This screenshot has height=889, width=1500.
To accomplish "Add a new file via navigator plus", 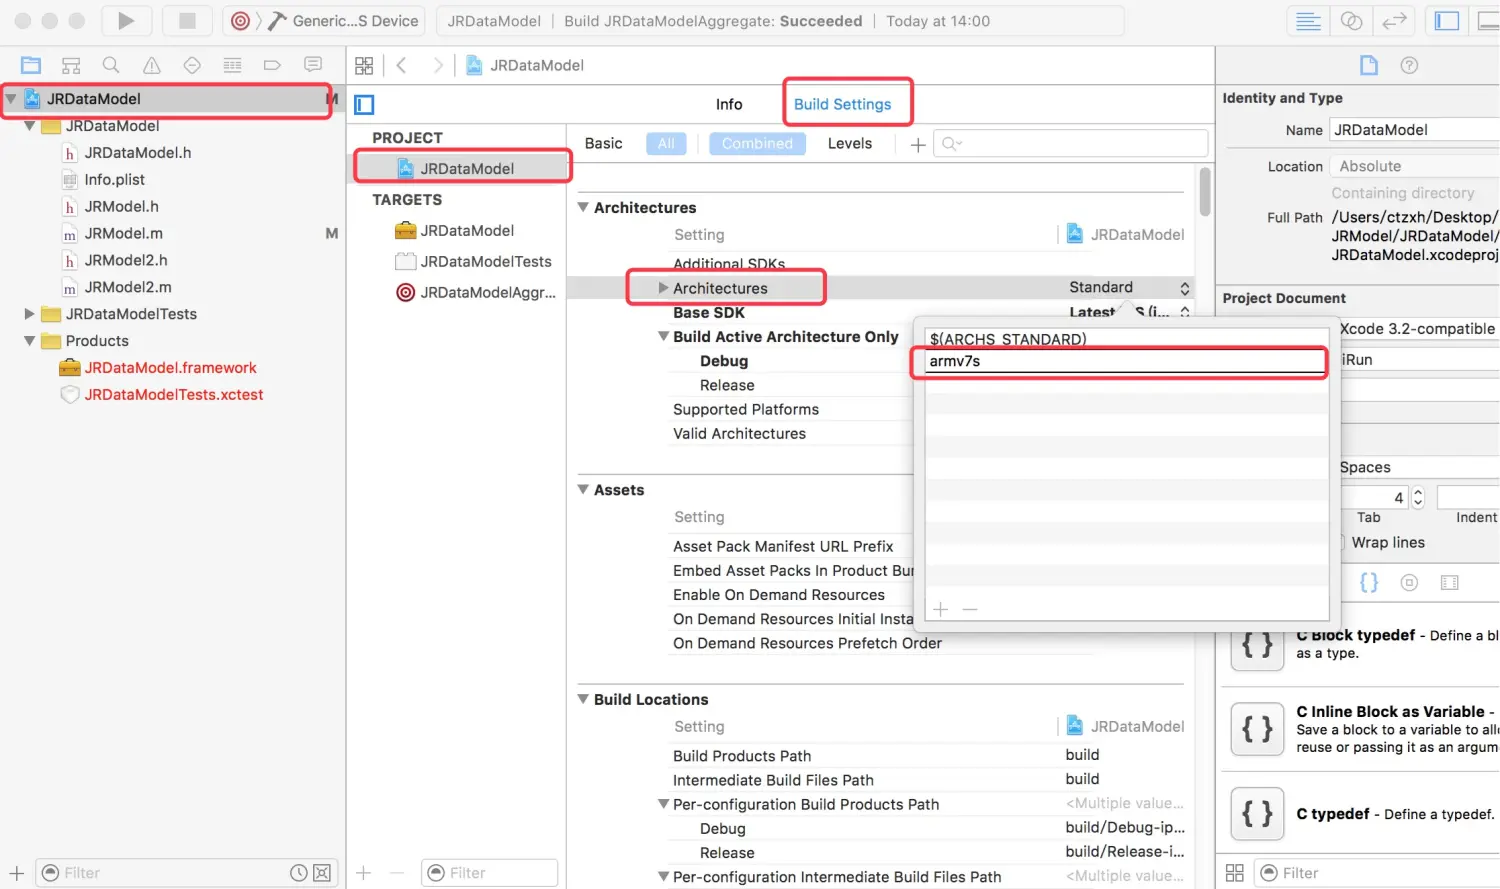I will (17, 873).
